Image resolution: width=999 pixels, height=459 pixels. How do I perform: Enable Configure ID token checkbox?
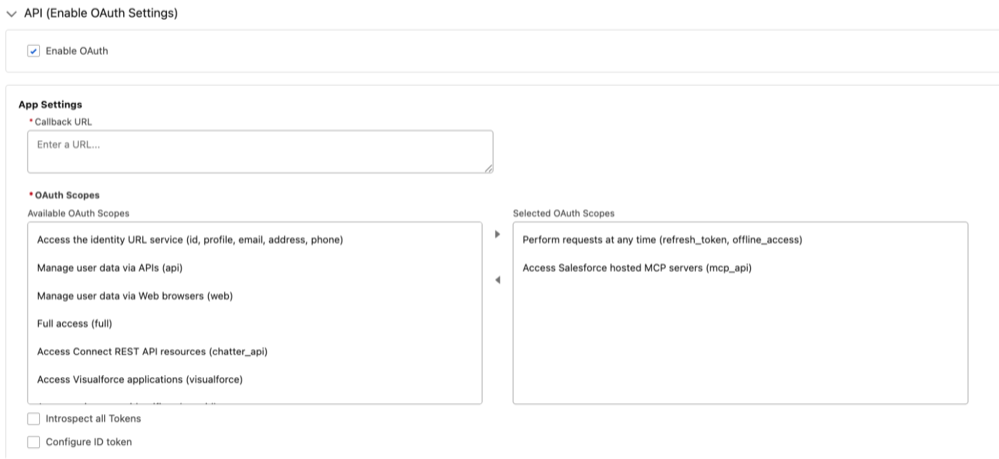(34, 442)
